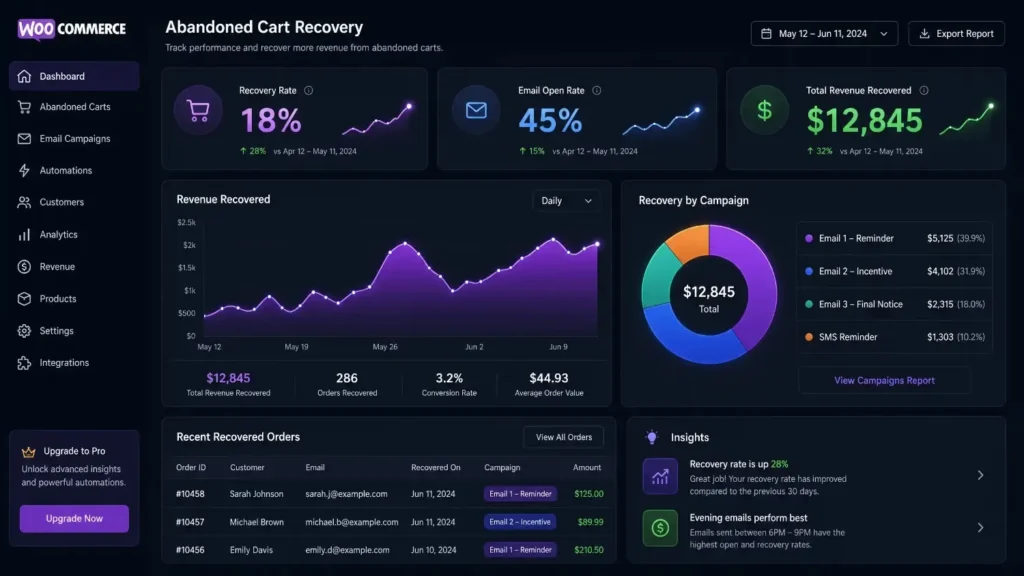Click the $44.93 Average Order Value stat

[549, 384]
